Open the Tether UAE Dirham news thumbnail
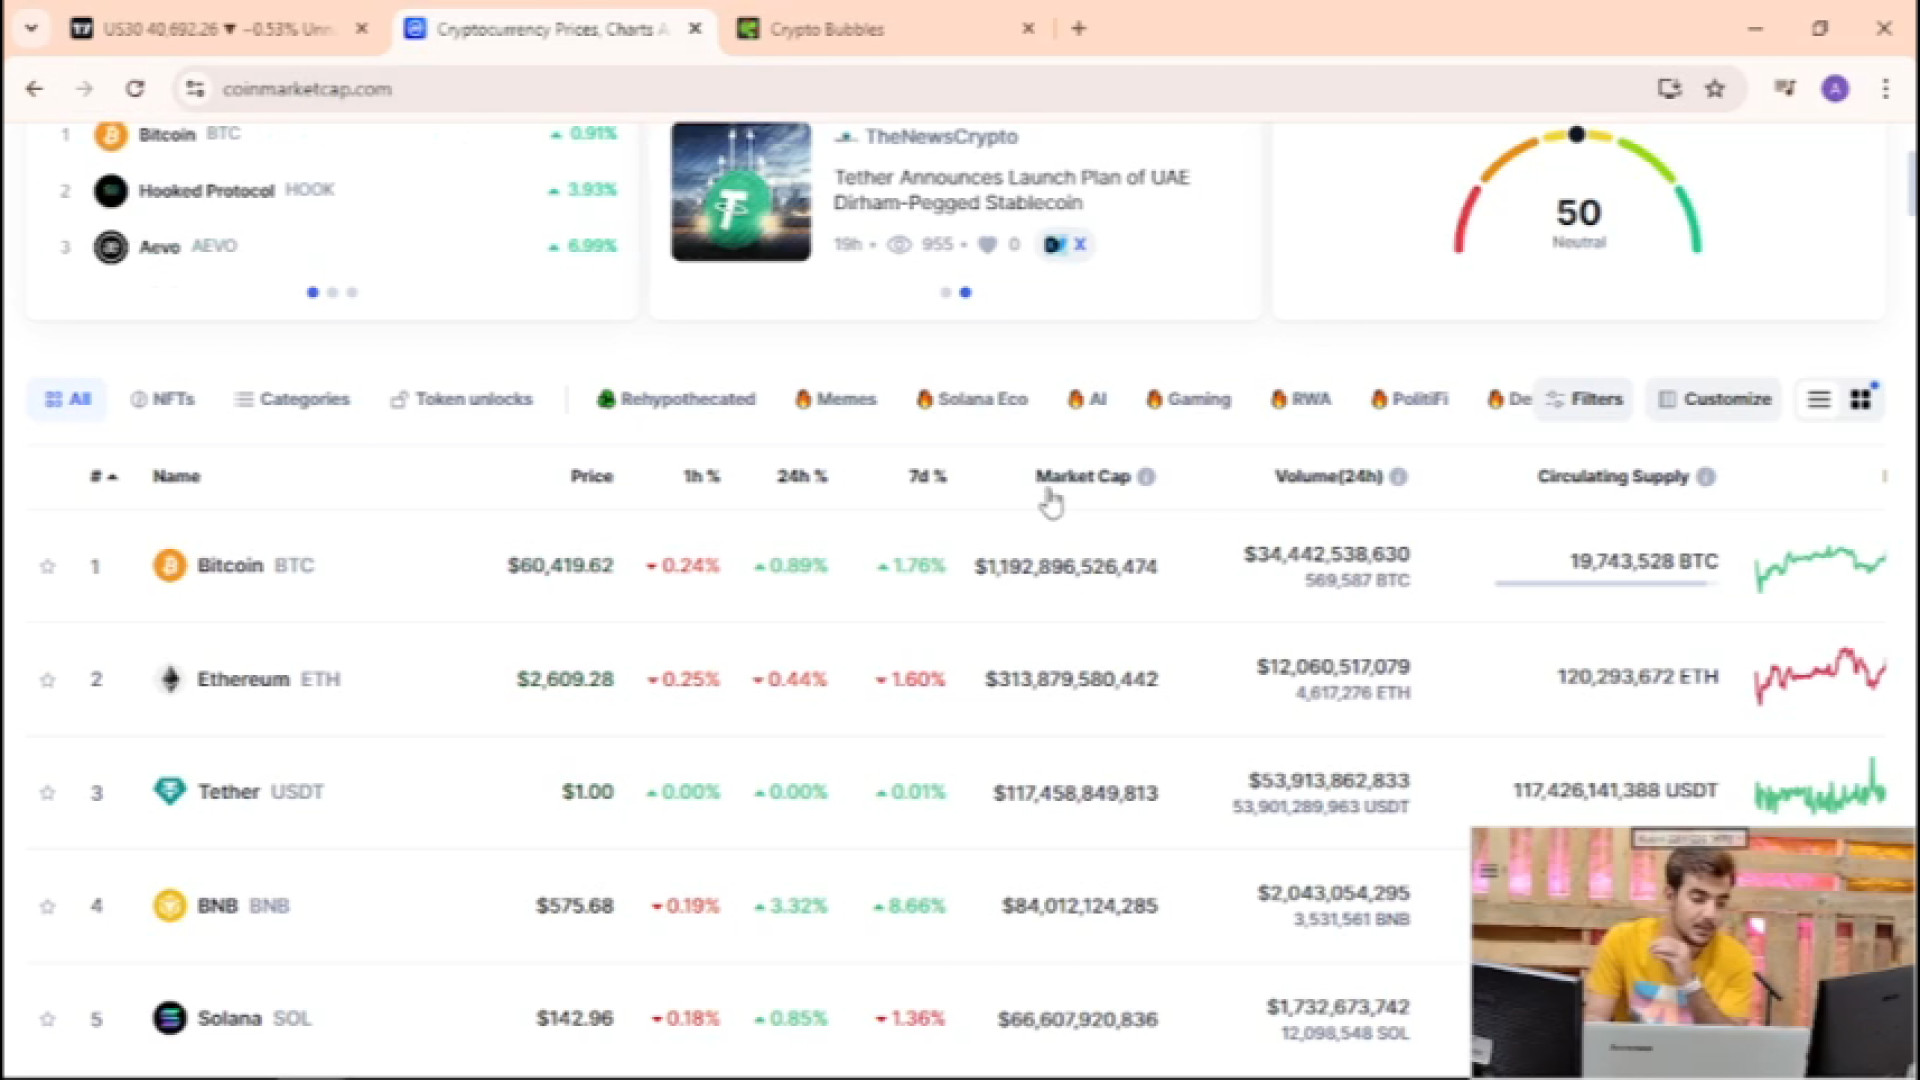The width and height of the screenshot is (1920, 1080). [x=741, y=191]
